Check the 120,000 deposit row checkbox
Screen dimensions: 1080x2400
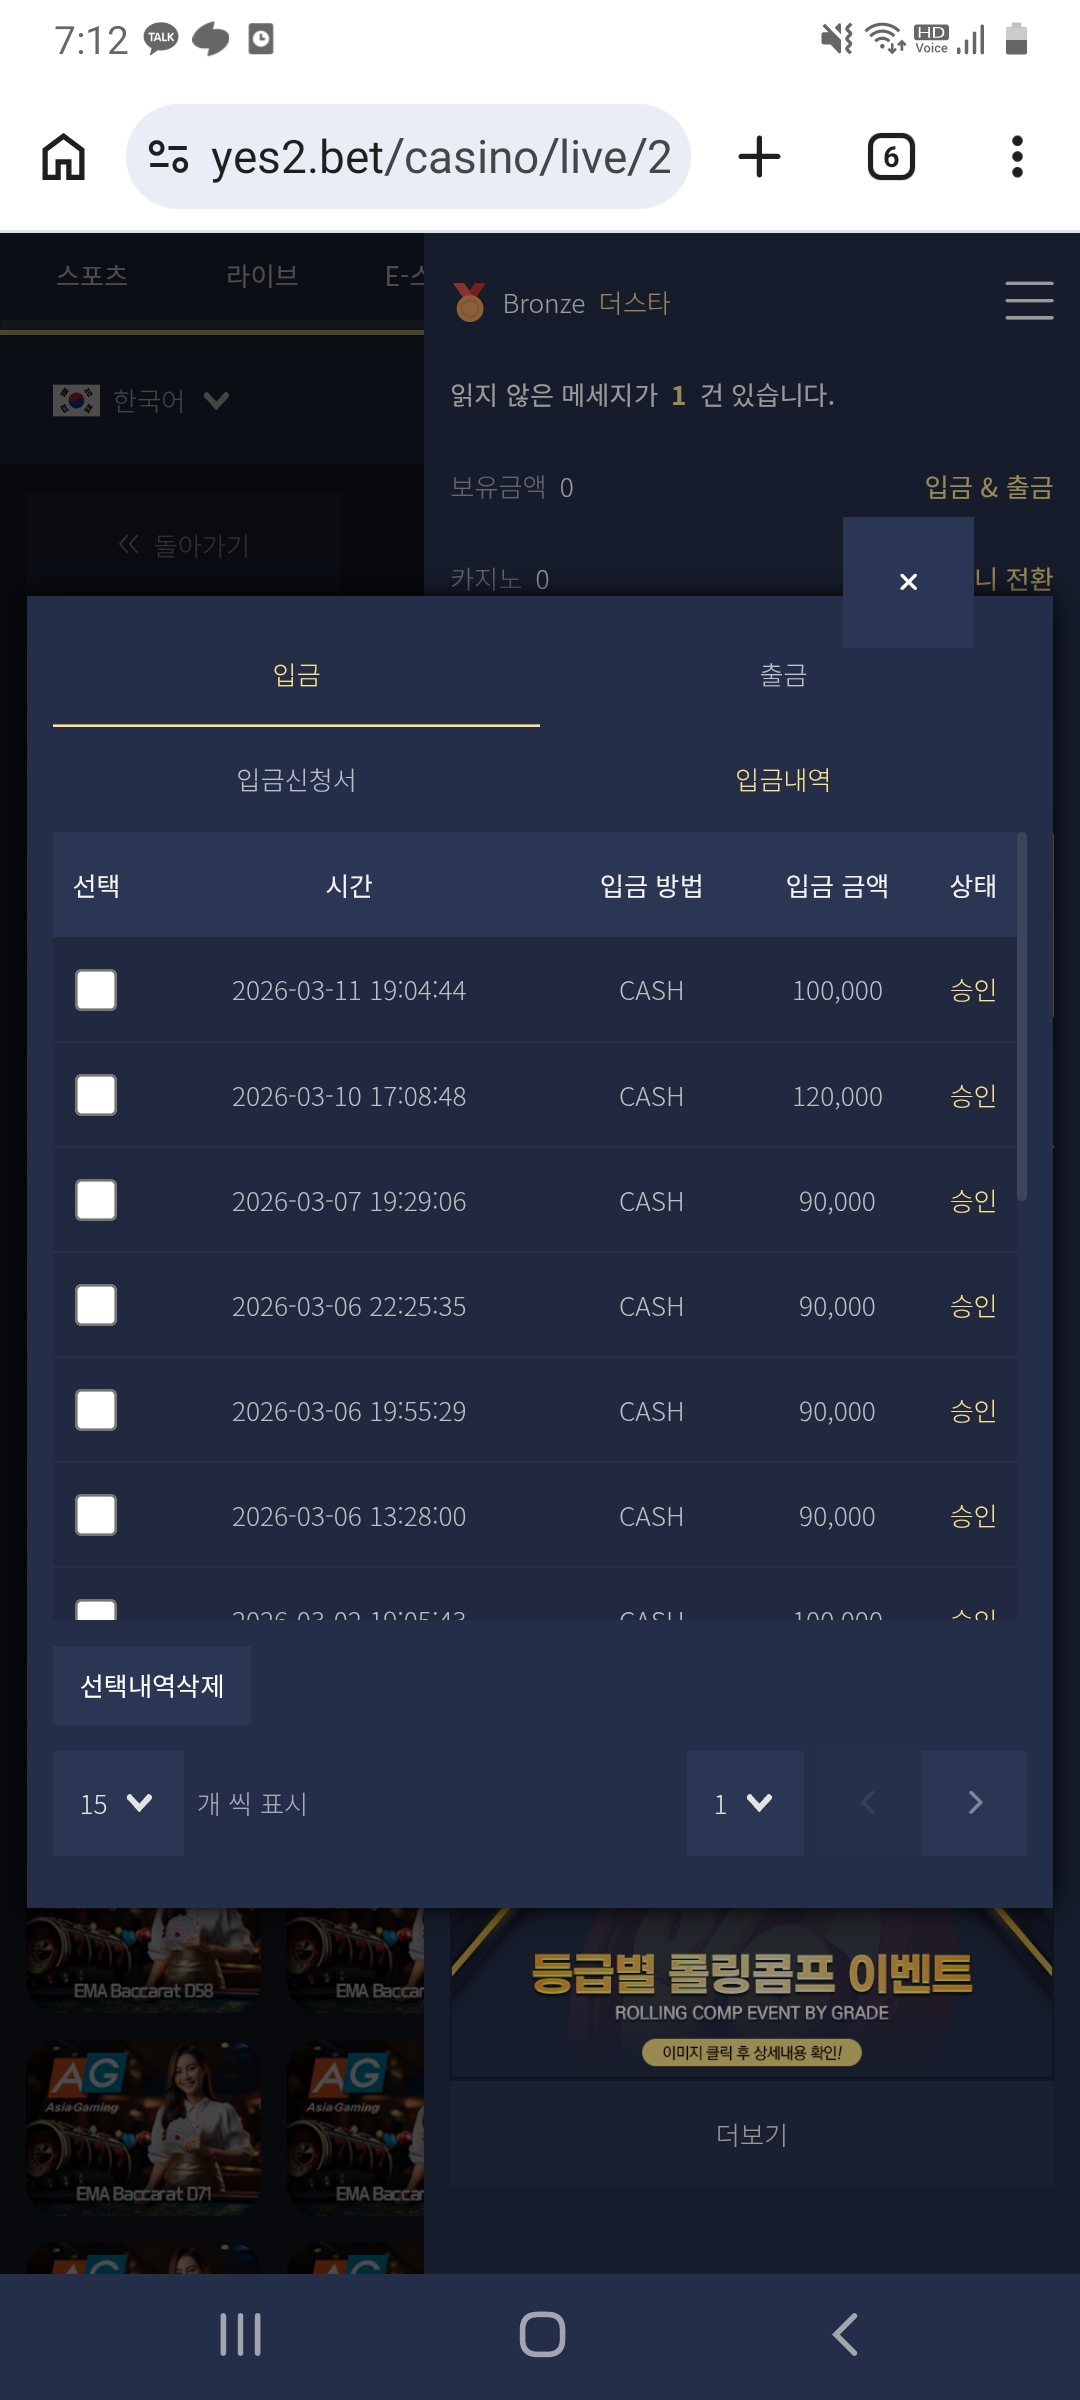96,1095
